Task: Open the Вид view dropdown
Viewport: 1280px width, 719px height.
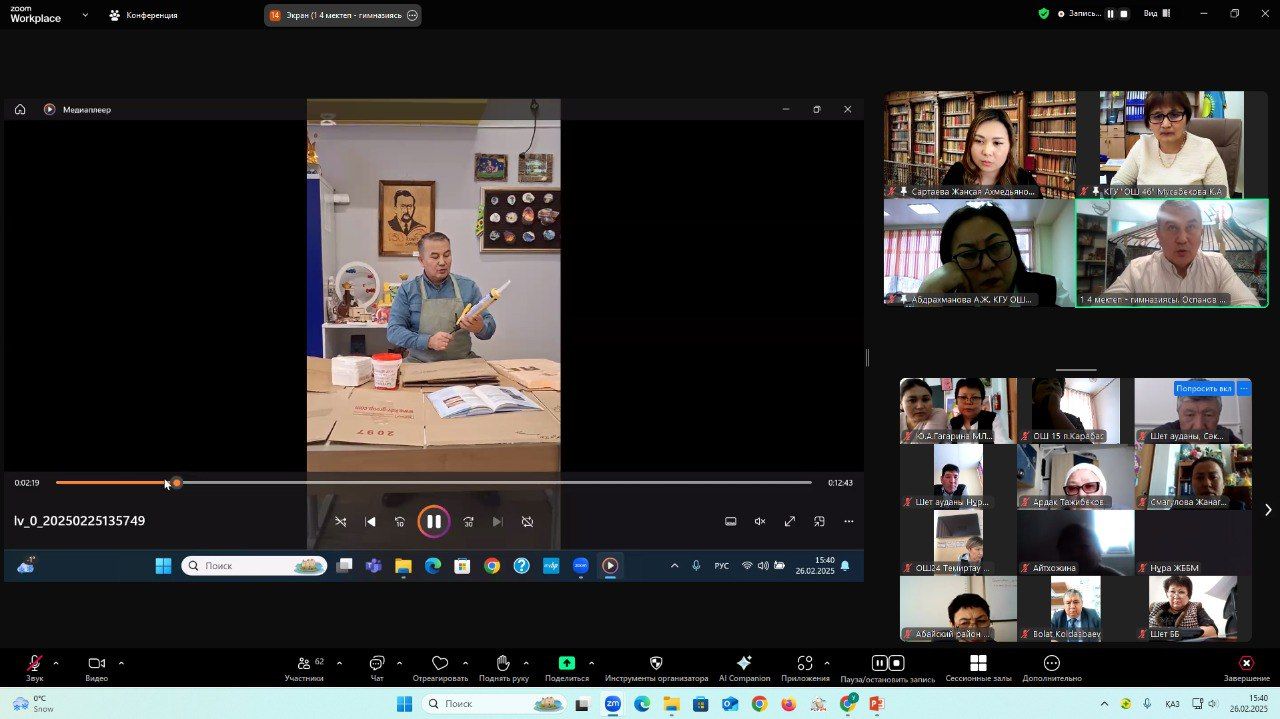Action: (1156, 14)
